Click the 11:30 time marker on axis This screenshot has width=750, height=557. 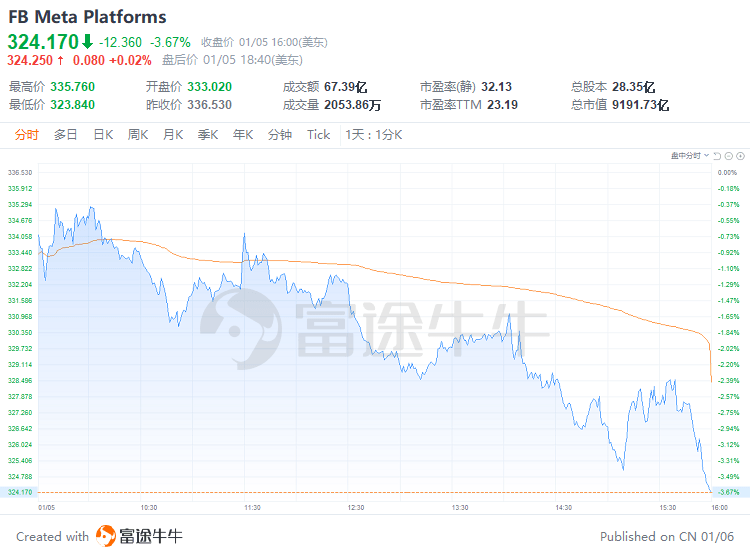click(253, 507)
